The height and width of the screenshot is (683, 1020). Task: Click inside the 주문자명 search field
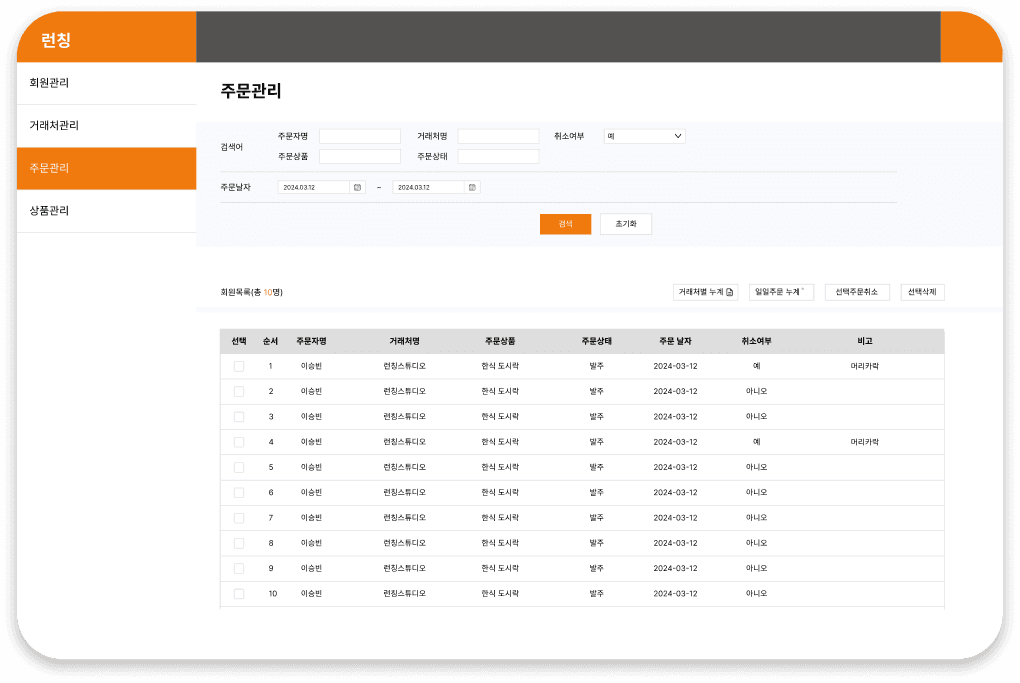(x=360, y=136)
